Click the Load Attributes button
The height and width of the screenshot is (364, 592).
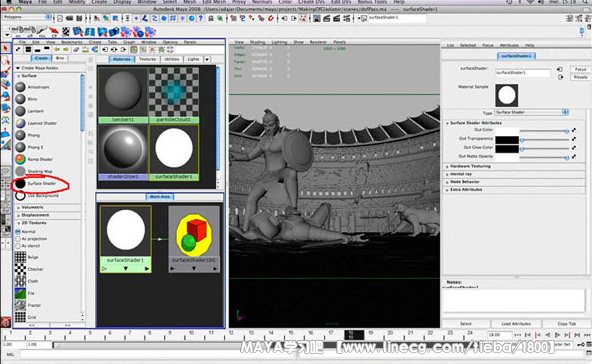point(516,324)
